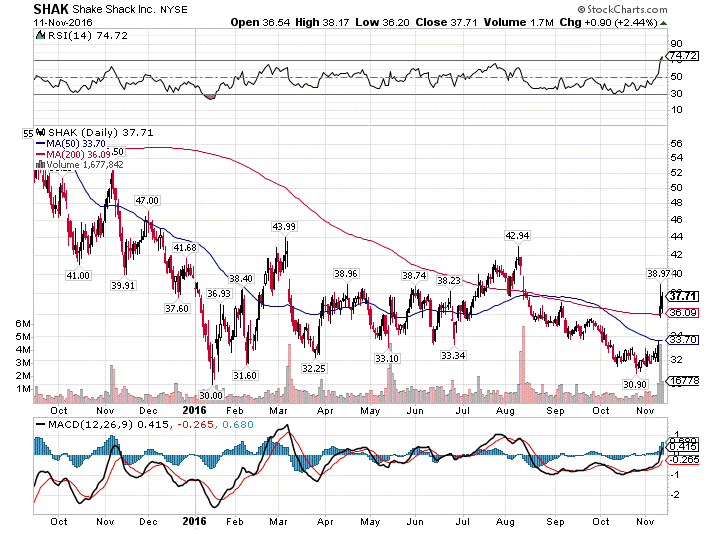Click the 30.90 November low label
Viewport: 712px width, 534px height.
[x=634, y=384]
